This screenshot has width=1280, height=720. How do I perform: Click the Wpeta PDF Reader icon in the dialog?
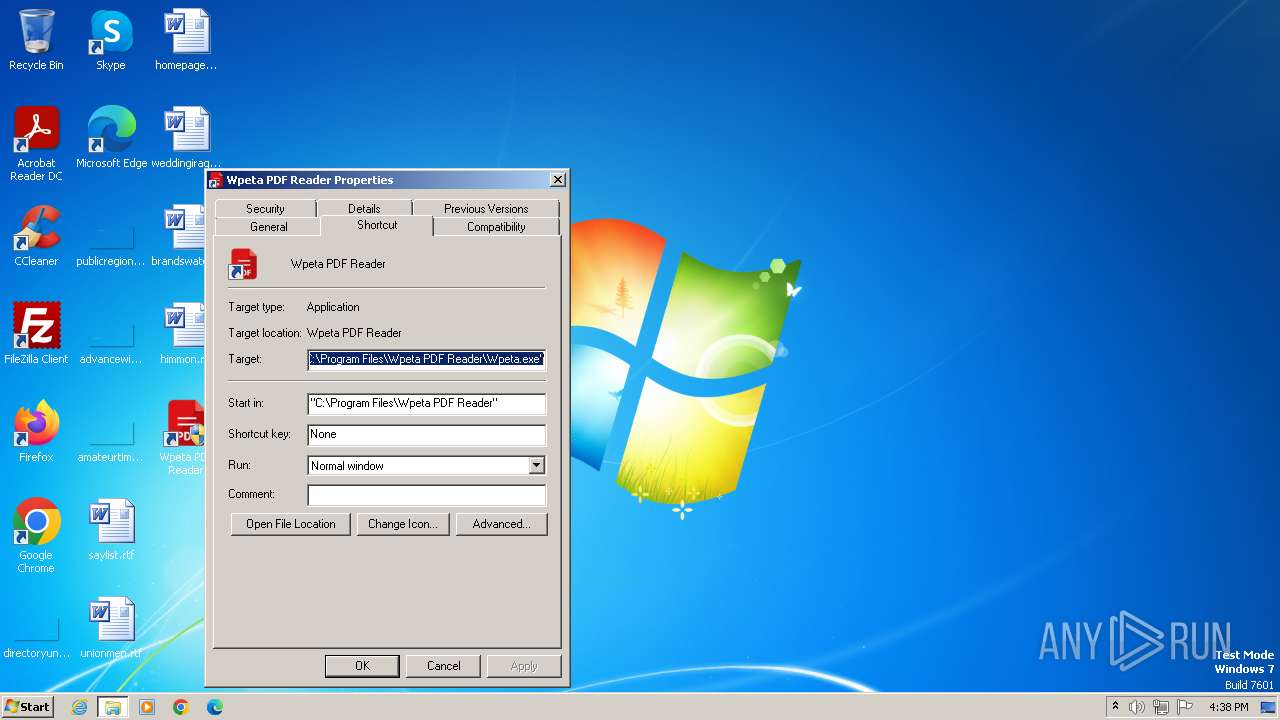[x=243, y=264]
